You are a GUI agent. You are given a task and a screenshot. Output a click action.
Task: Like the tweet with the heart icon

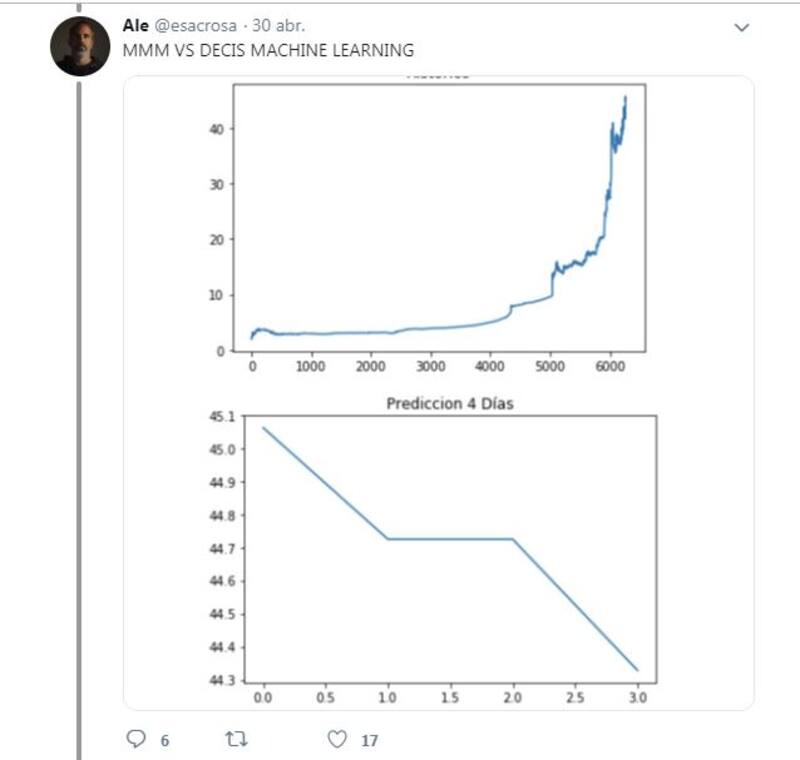click(338, 740)
